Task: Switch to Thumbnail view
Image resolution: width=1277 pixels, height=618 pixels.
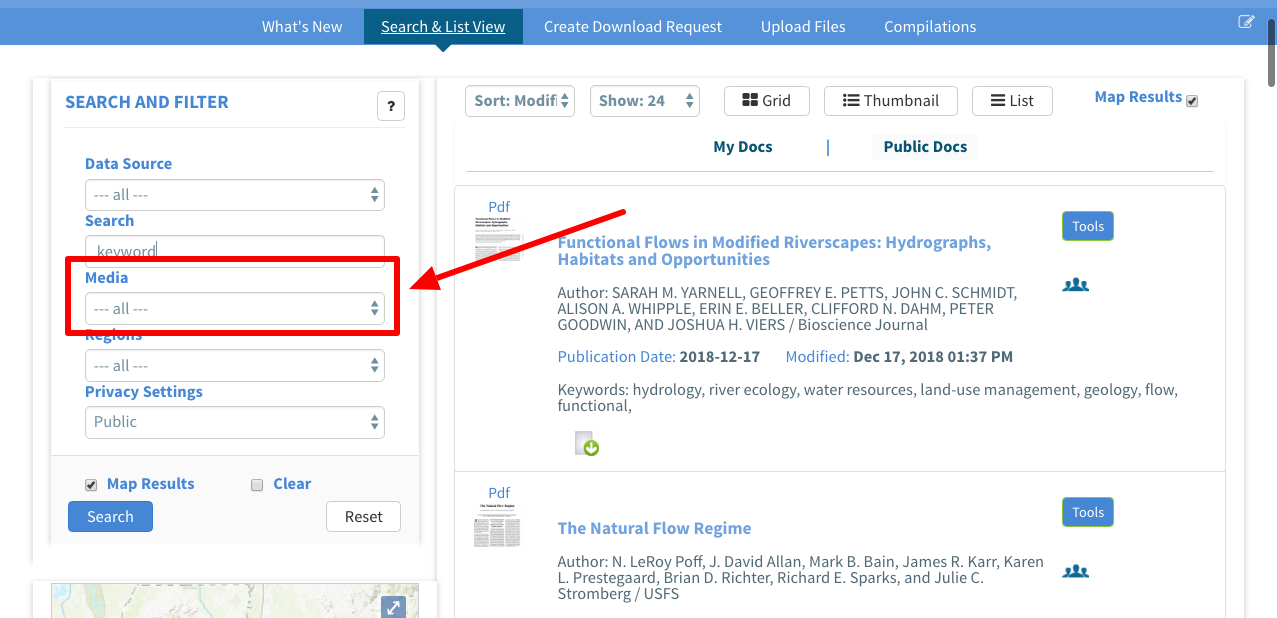Action: [x=890, y=100]
